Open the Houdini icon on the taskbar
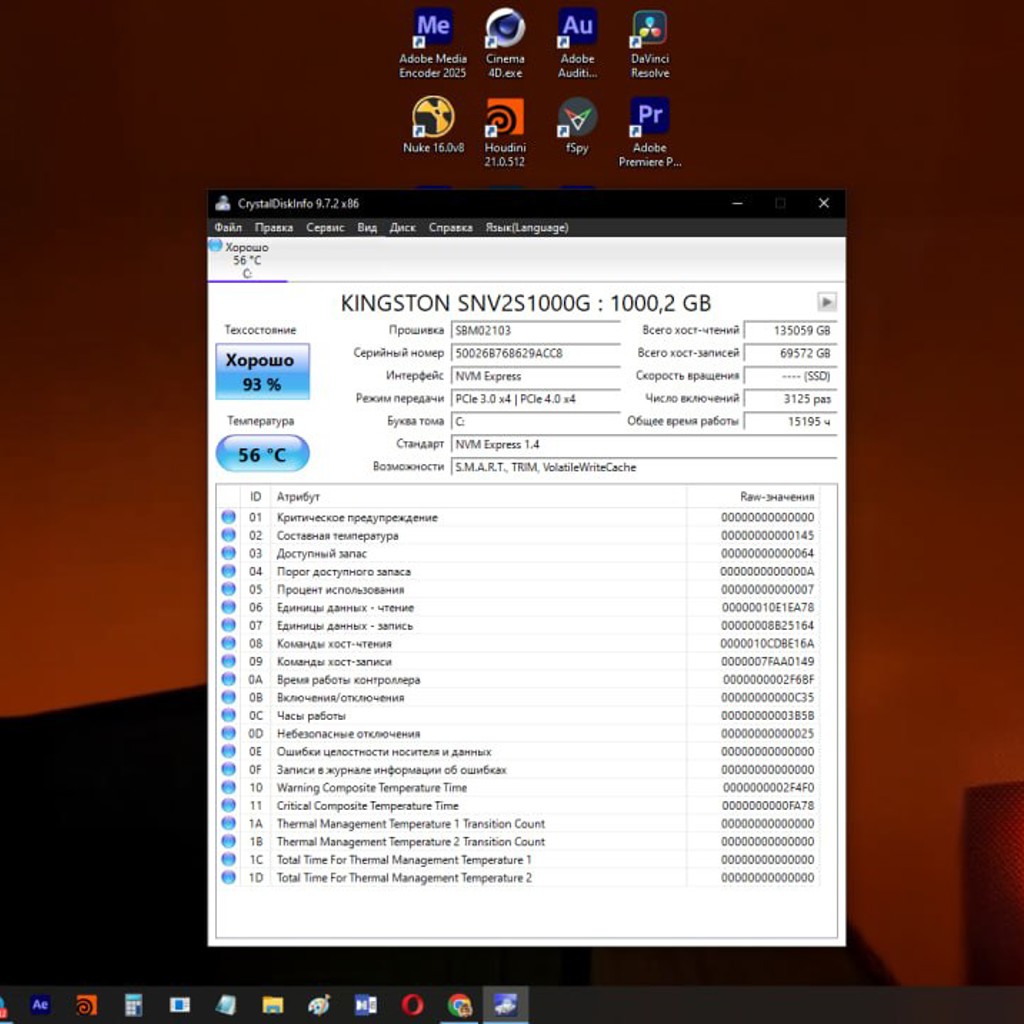The width and height of the screenshot is (1024, 1024). click(x=86, y=1004)
